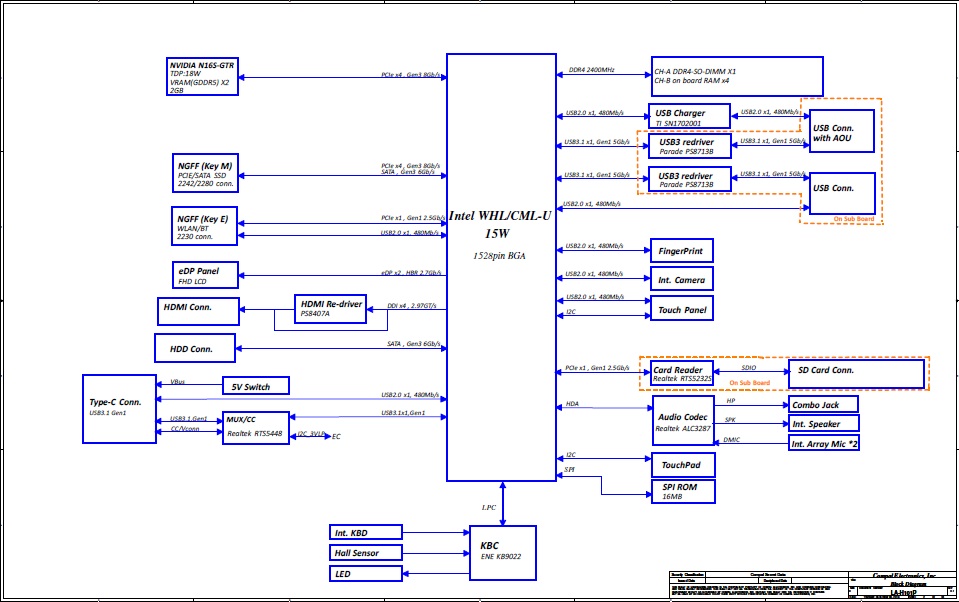Screen dimensions: 959x602
Task: Click the SPI ROM 16MB block
Action: click(x=683, y=491)
